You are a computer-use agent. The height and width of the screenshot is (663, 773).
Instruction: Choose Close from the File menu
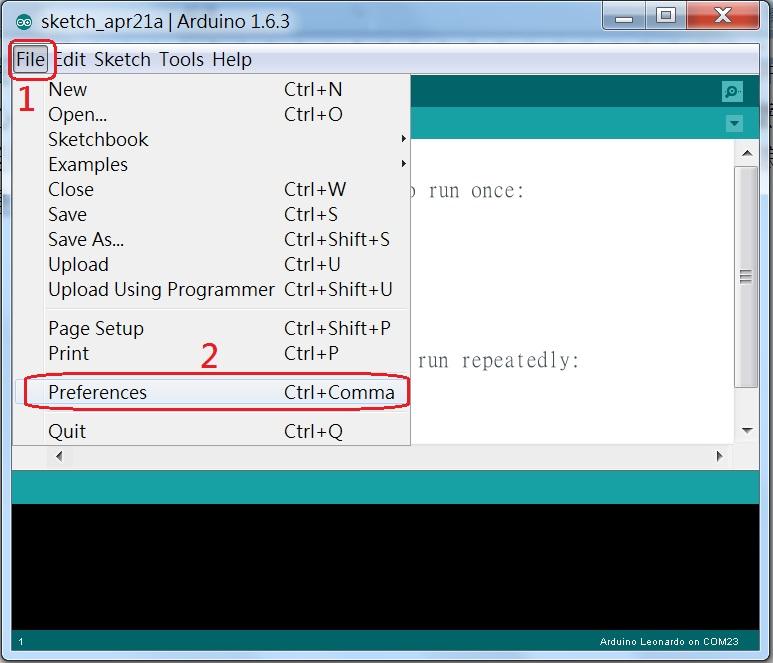point(212,190)
